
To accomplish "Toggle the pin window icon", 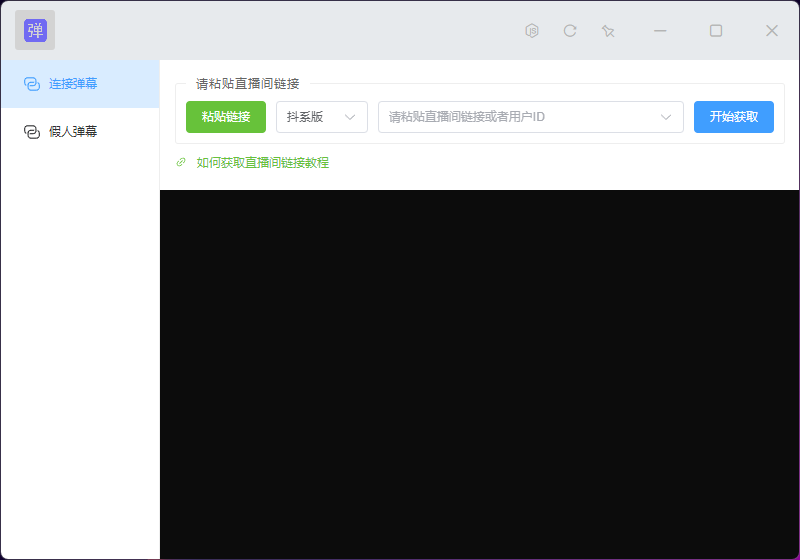I will (608, 31).
